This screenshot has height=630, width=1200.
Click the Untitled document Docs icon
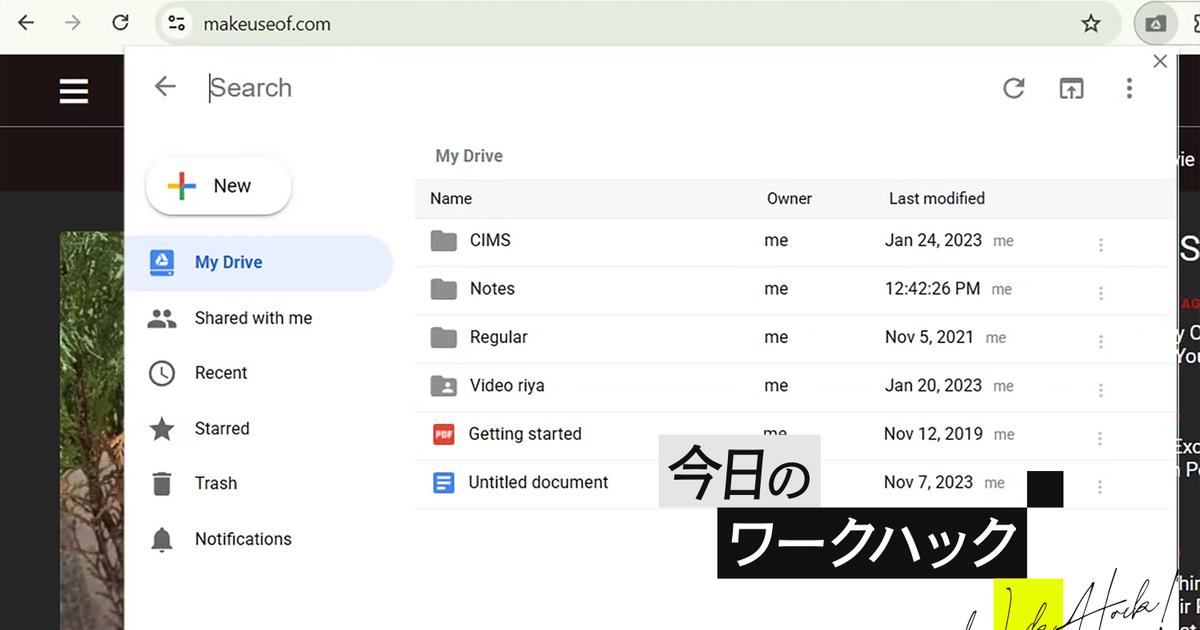tap(443, 482)
